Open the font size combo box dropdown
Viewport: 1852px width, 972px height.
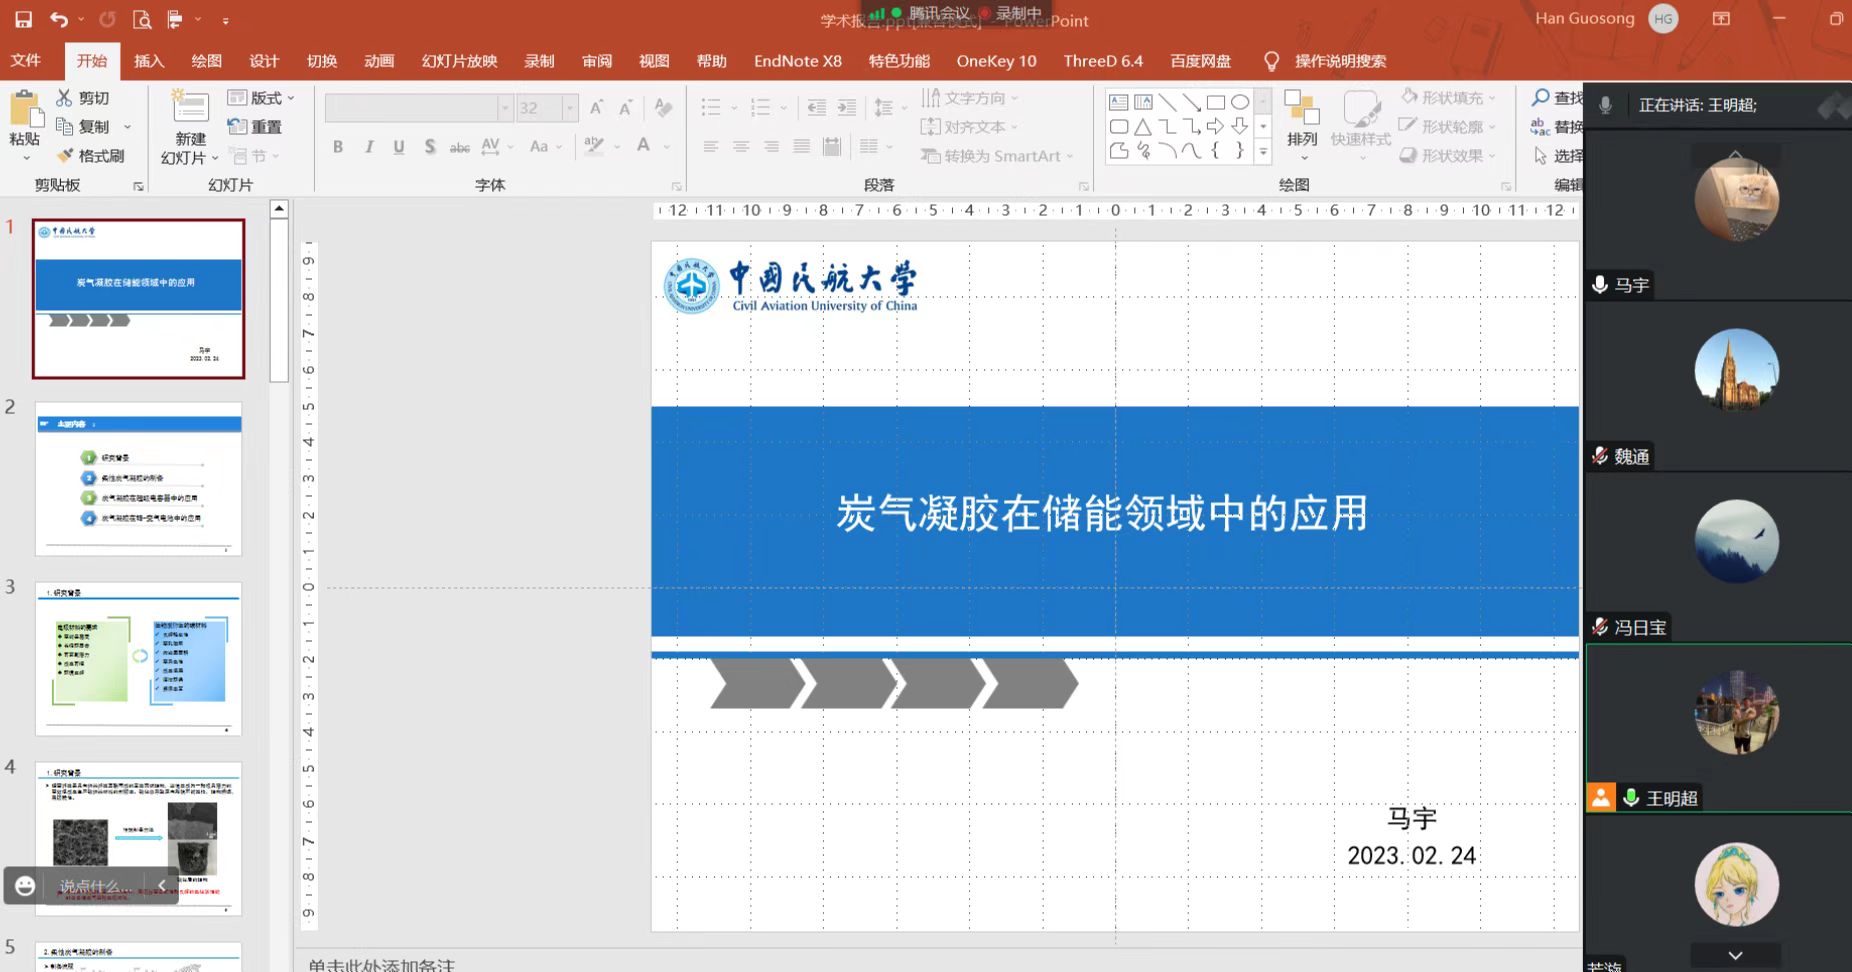570,108
